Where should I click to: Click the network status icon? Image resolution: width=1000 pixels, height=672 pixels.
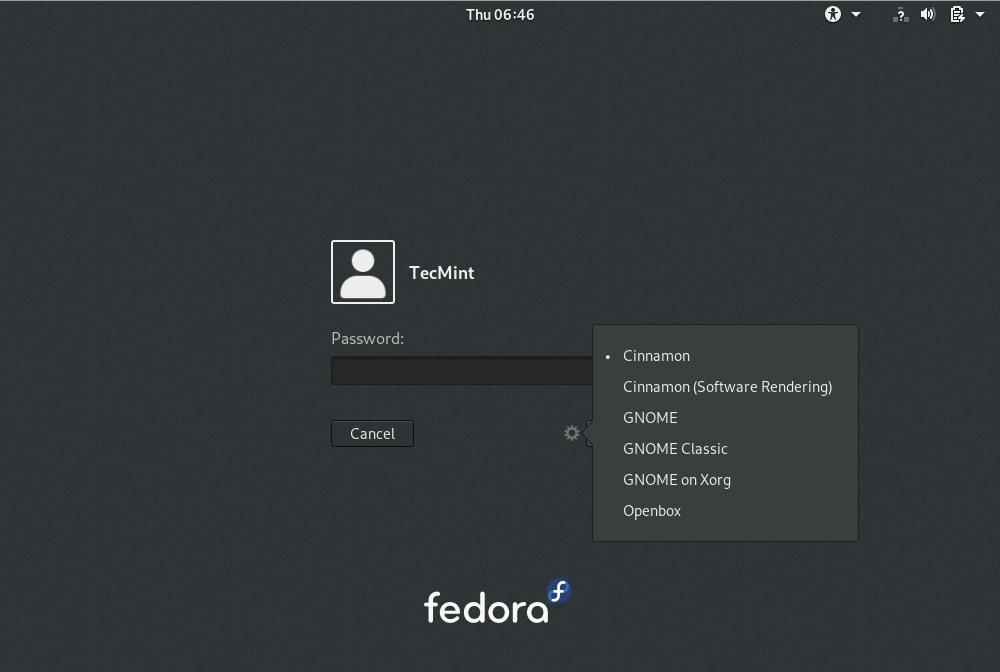(900, 14)
